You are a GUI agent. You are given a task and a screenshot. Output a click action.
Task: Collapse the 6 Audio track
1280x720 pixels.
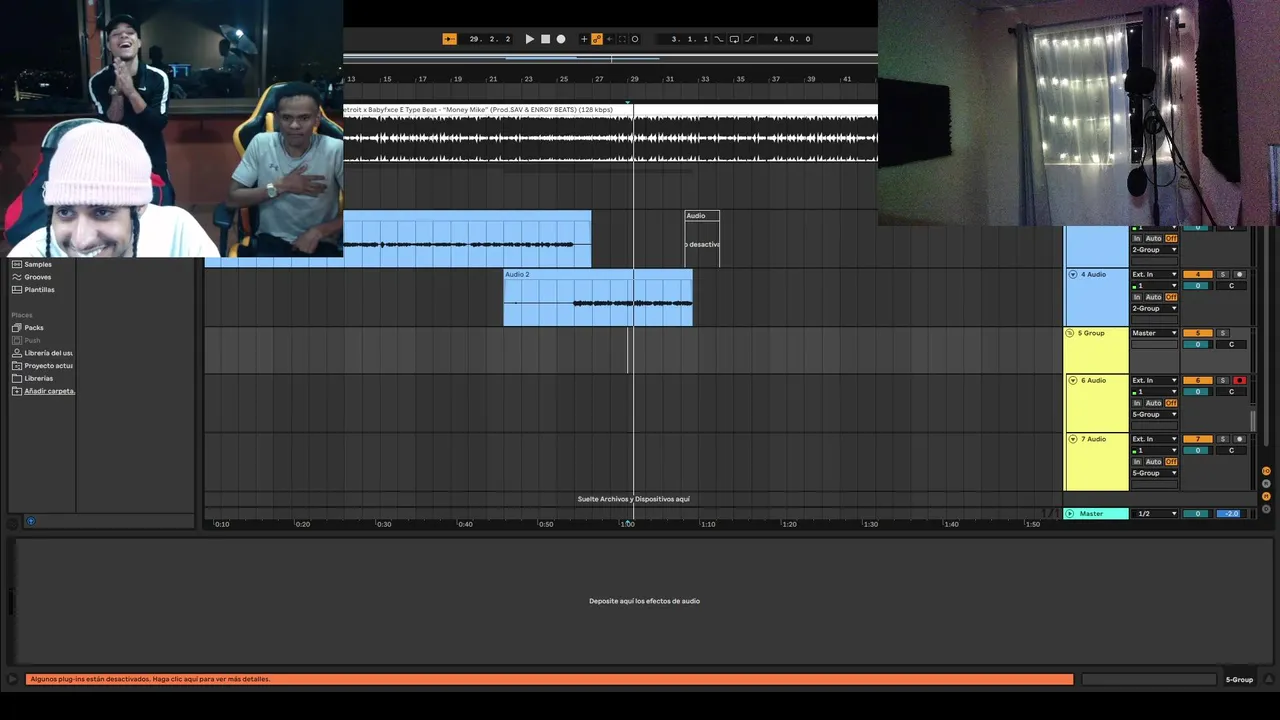coord(1073,380)
